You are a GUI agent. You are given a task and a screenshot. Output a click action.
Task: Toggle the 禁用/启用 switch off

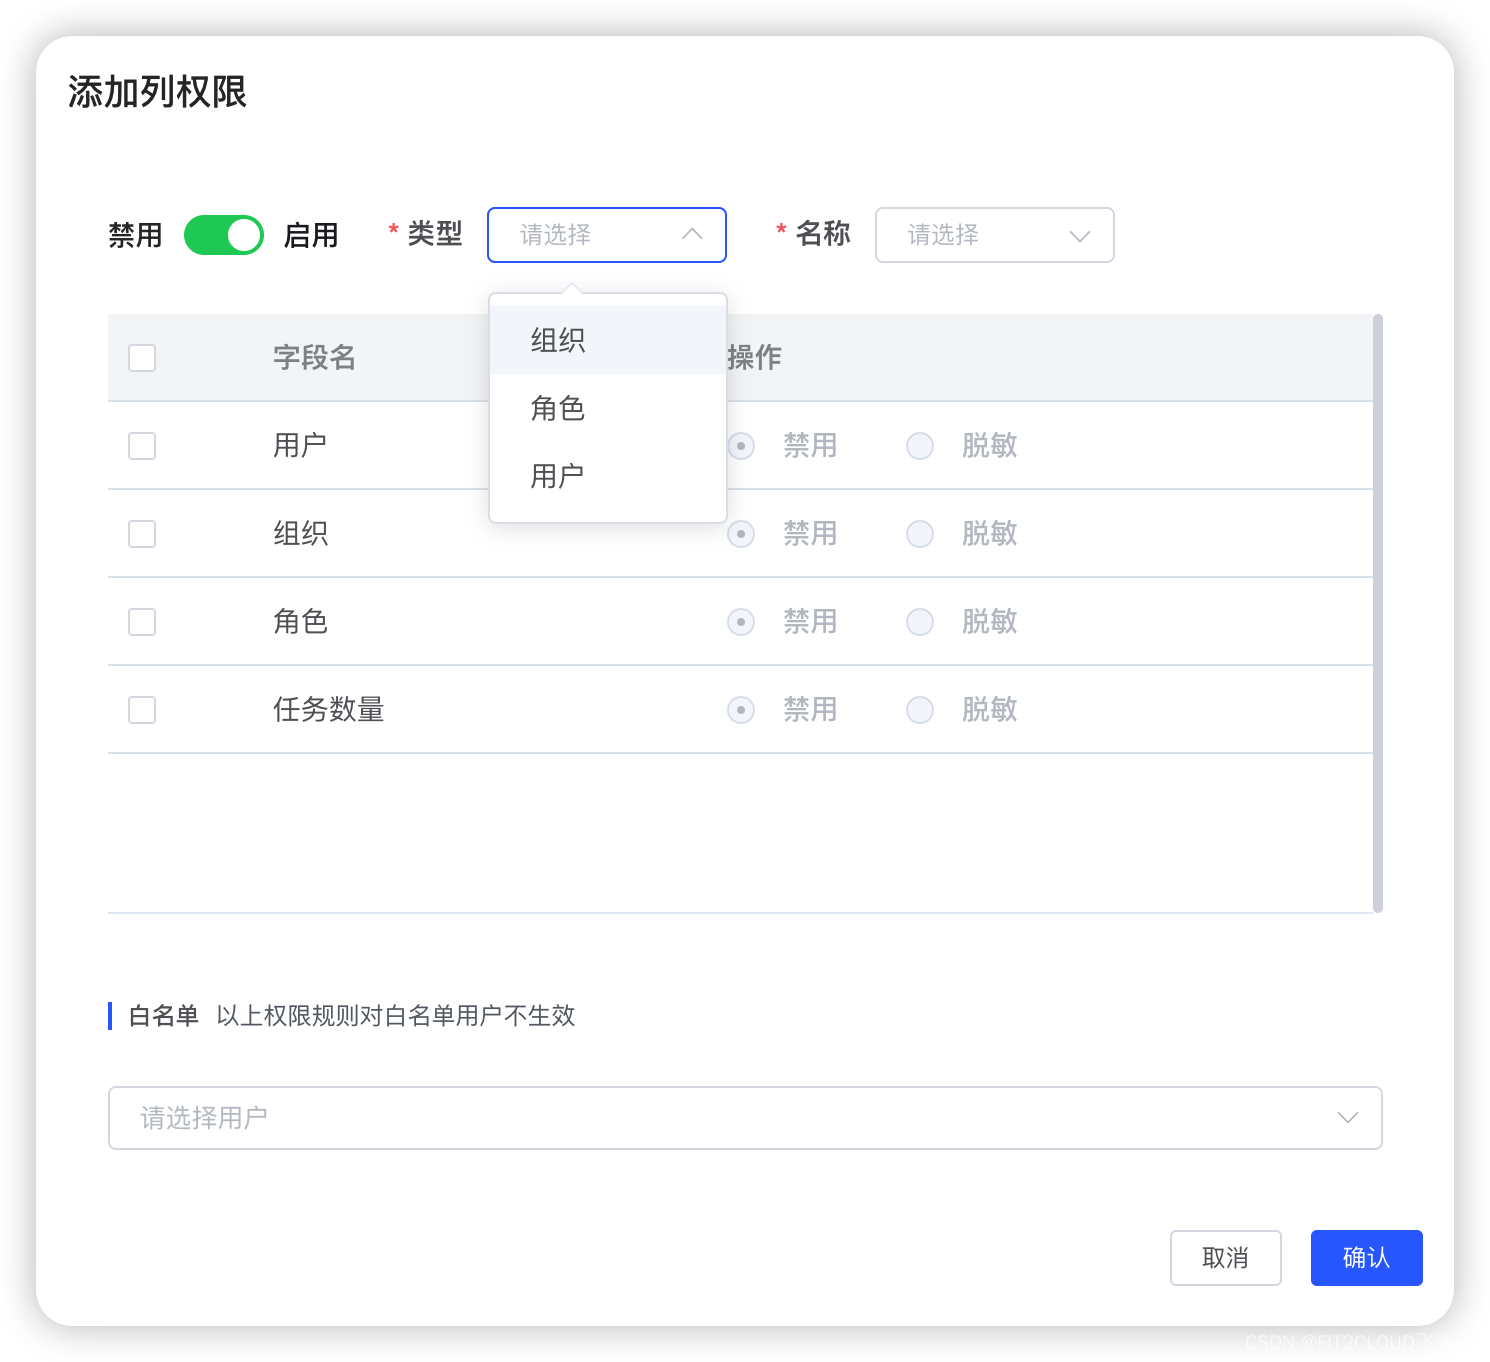click(223, 235)
